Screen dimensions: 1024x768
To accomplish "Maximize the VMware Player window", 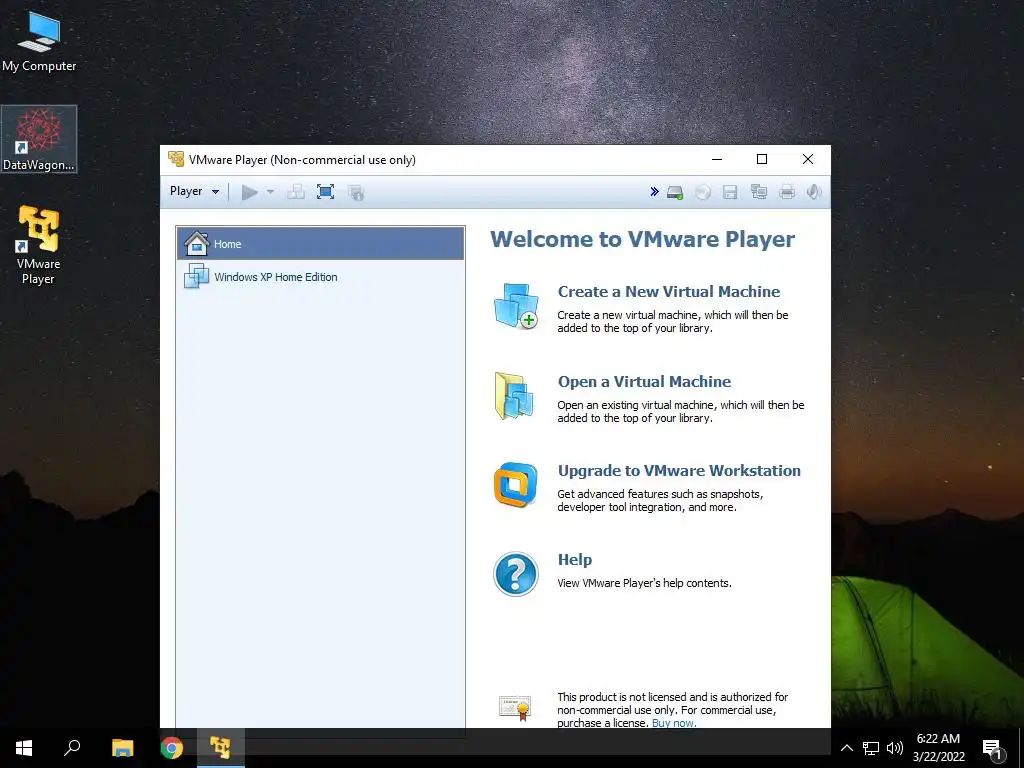I will (x=761, y=159).
